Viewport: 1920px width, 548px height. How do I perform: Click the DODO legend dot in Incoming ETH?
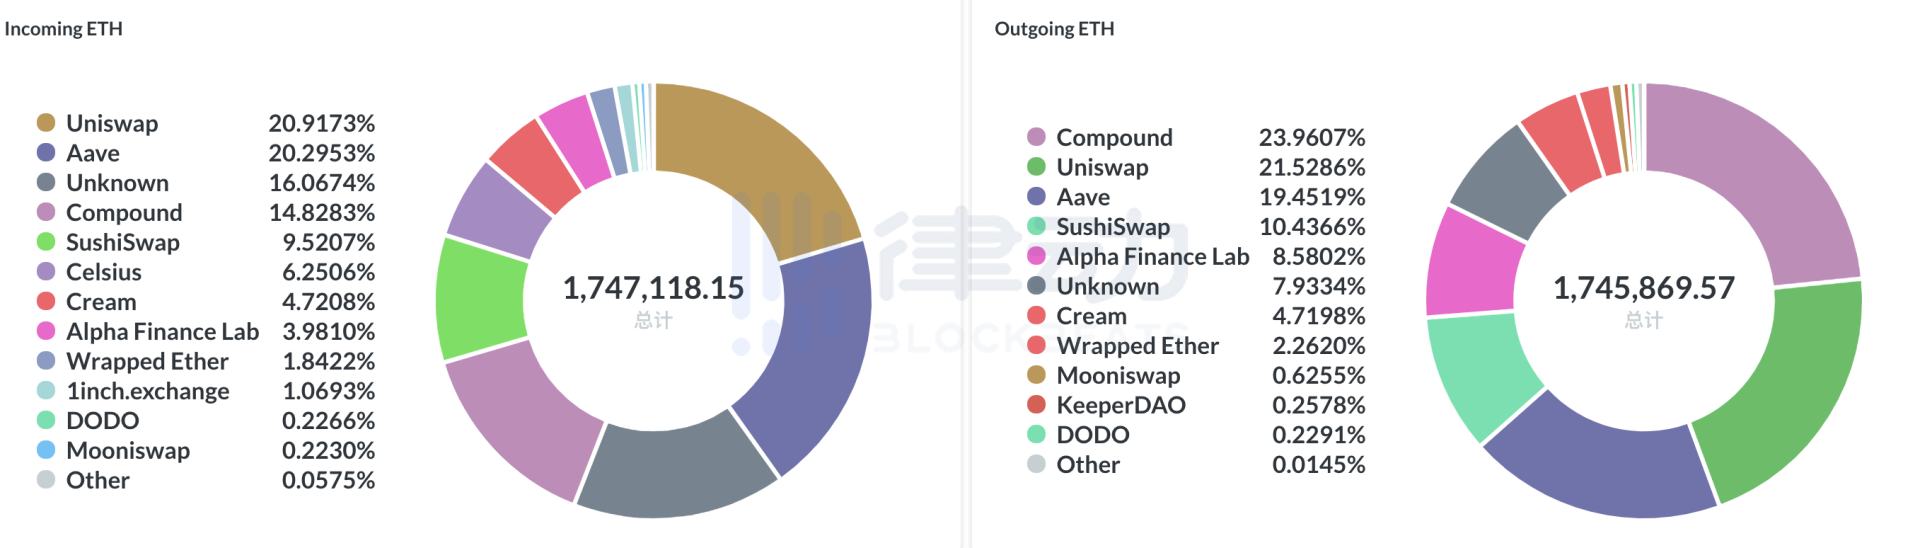tap(45, 421)
